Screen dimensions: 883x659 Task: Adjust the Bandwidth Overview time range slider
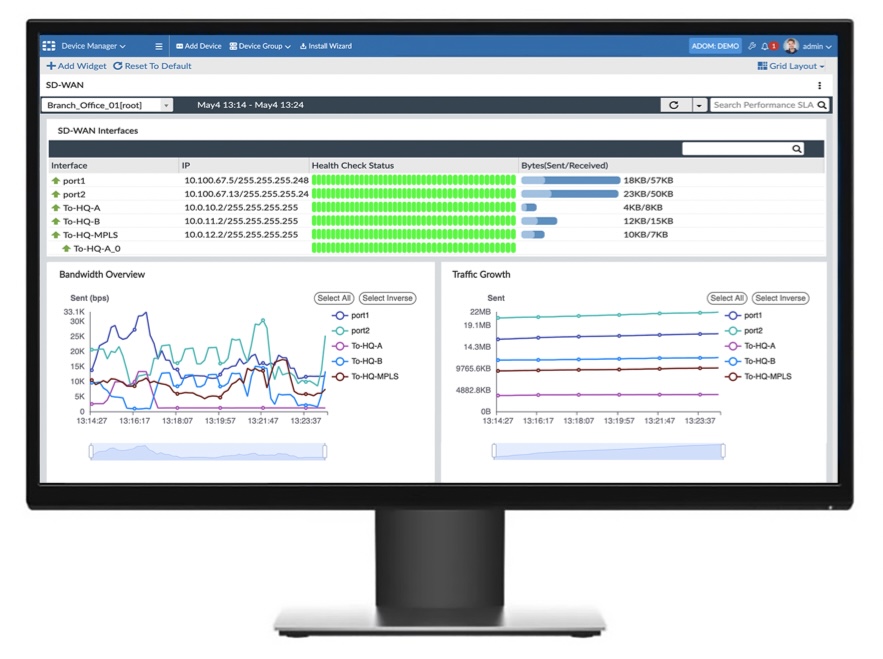(207, 451)
